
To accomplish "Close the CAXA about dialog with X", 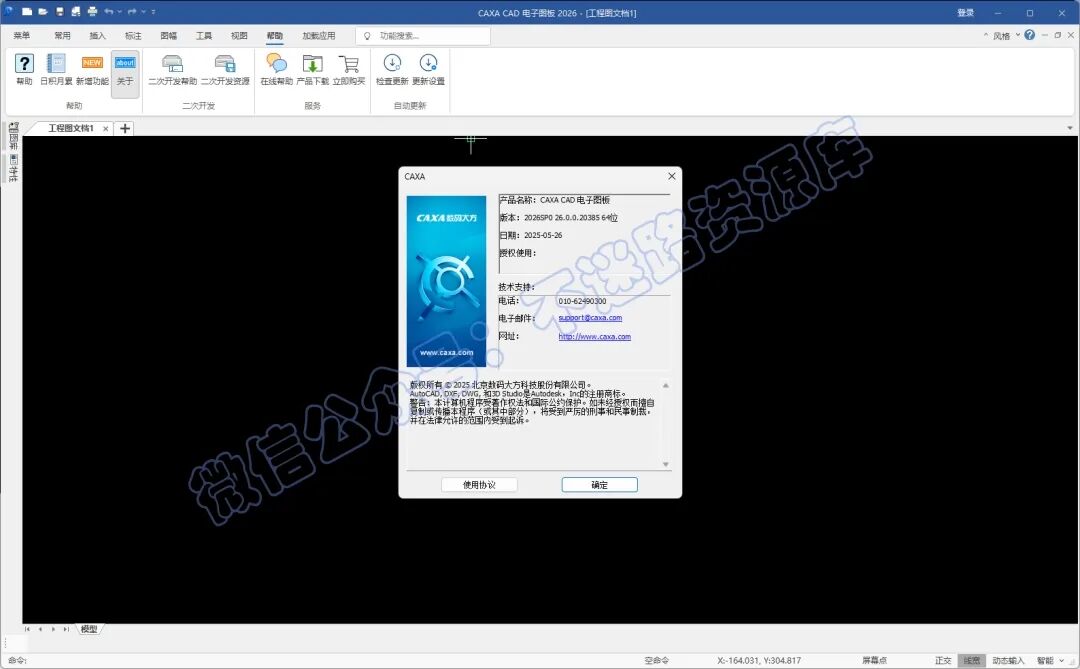I will (672, 176).
